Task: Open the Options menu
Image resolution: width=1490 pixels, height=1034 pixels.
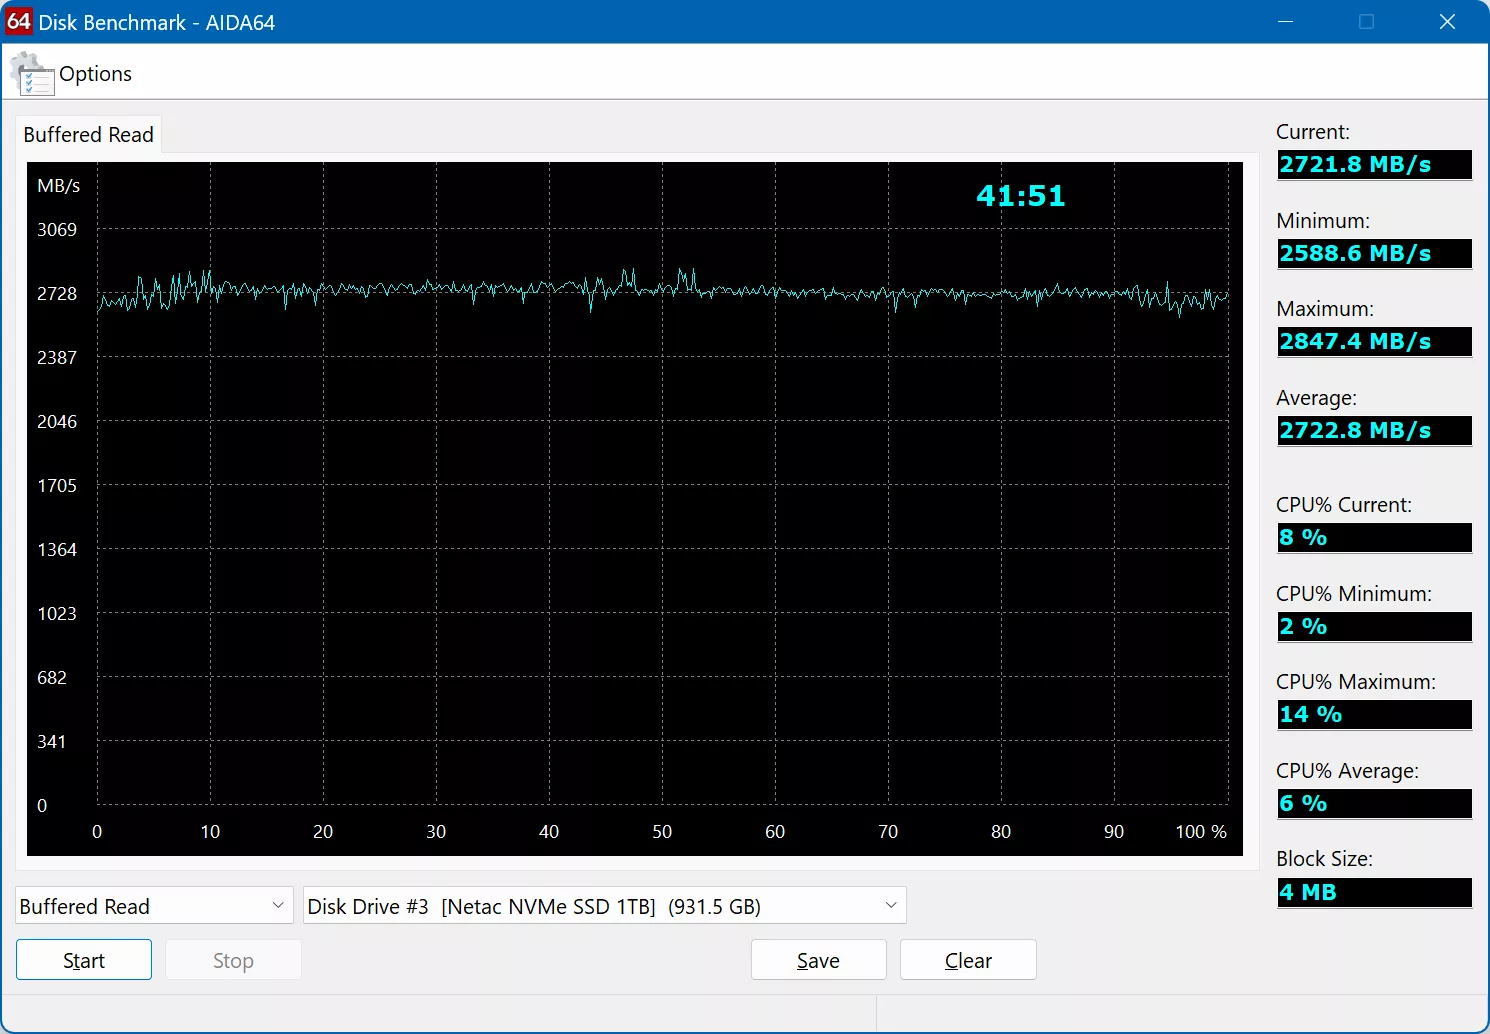Action: coord(95,74)
